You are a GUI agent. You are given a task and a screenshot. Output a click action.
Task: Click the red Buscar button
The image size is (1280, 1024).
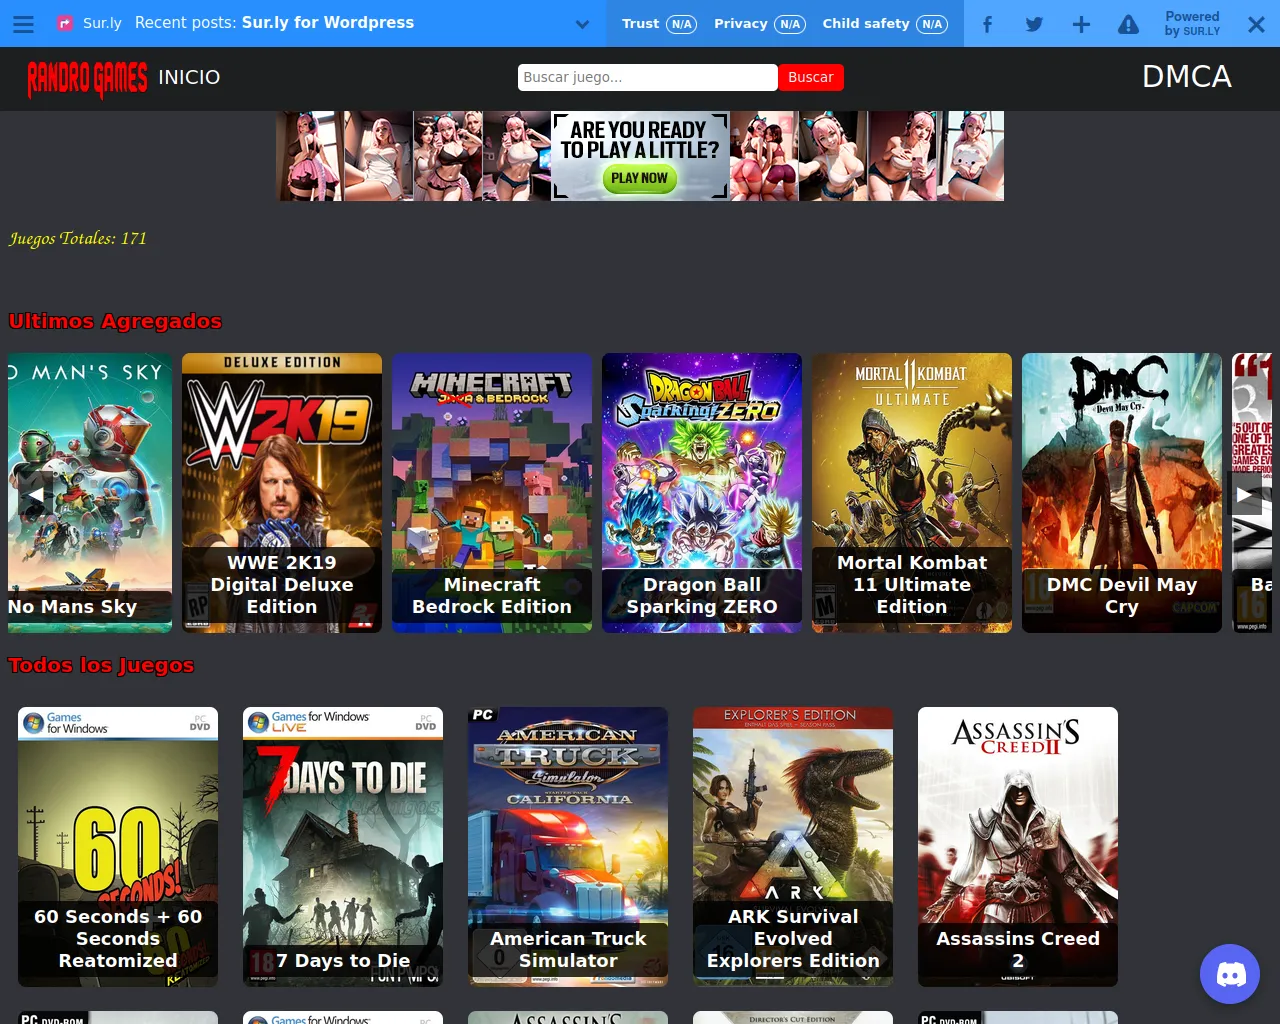[x=811, y=77]
